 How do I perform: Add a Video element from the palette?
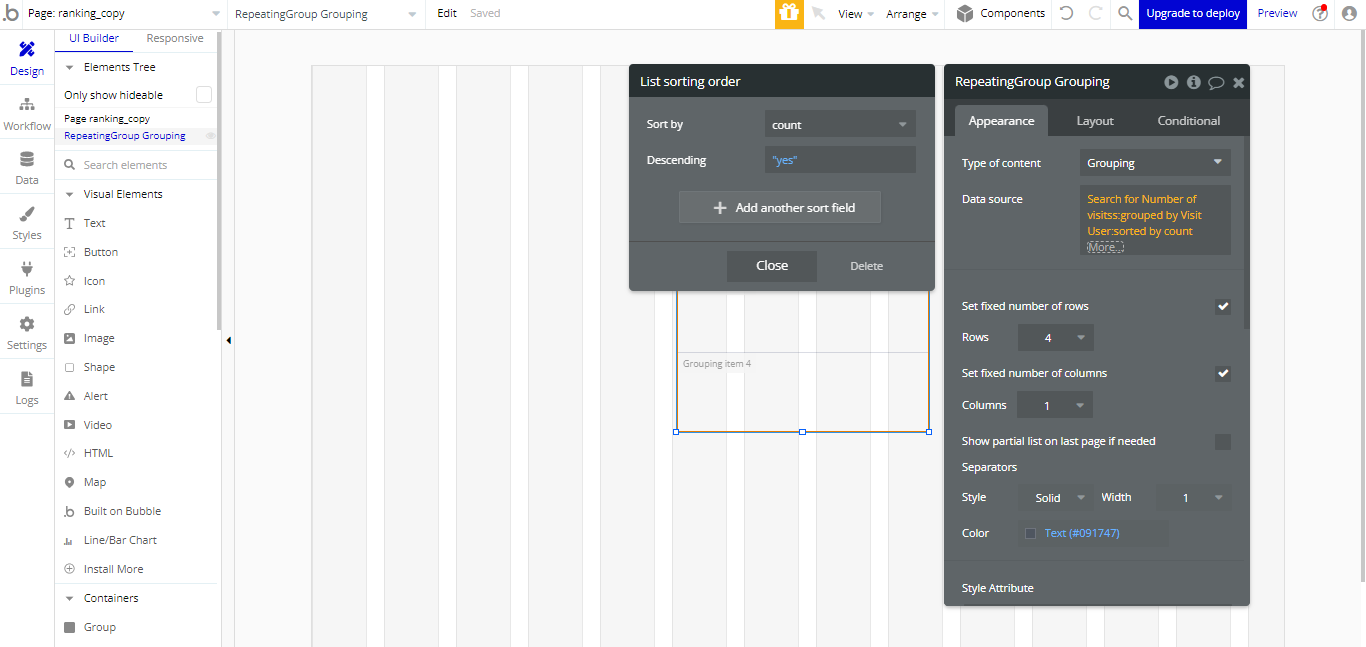[98, 425]
